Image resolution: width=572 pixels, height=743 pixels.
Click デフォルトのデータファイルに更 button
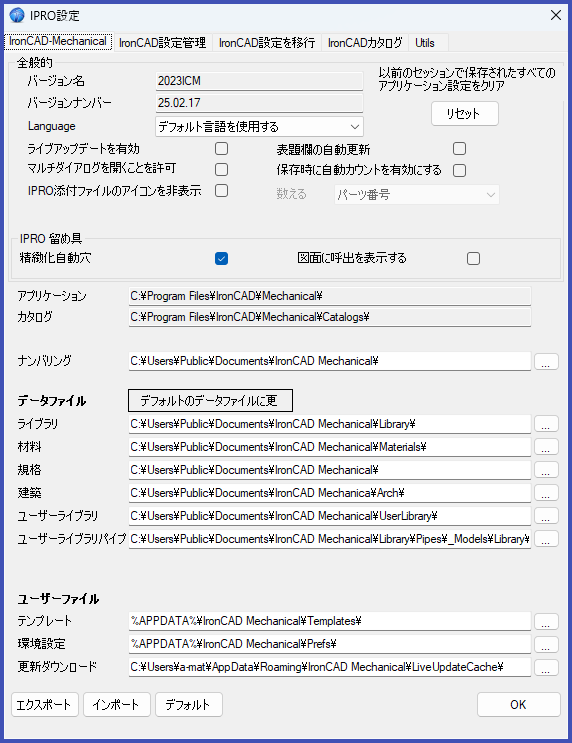210,400
